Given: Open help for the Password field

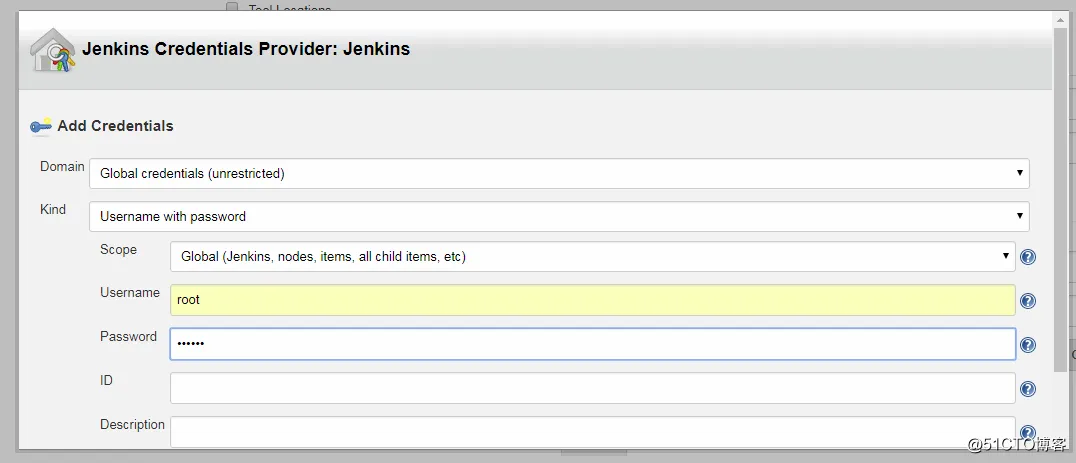Looking at the screenshot, I should 1027,345.
